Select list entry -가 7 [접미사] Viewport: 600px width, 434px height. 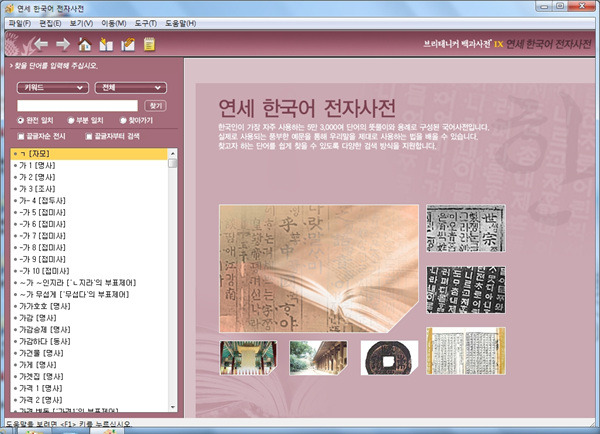coord(89,236)
